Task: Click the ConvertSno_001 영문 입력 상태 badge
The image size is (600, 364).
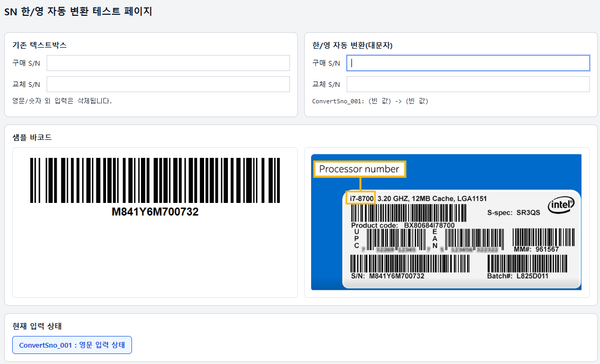Action: click(72, 345)
